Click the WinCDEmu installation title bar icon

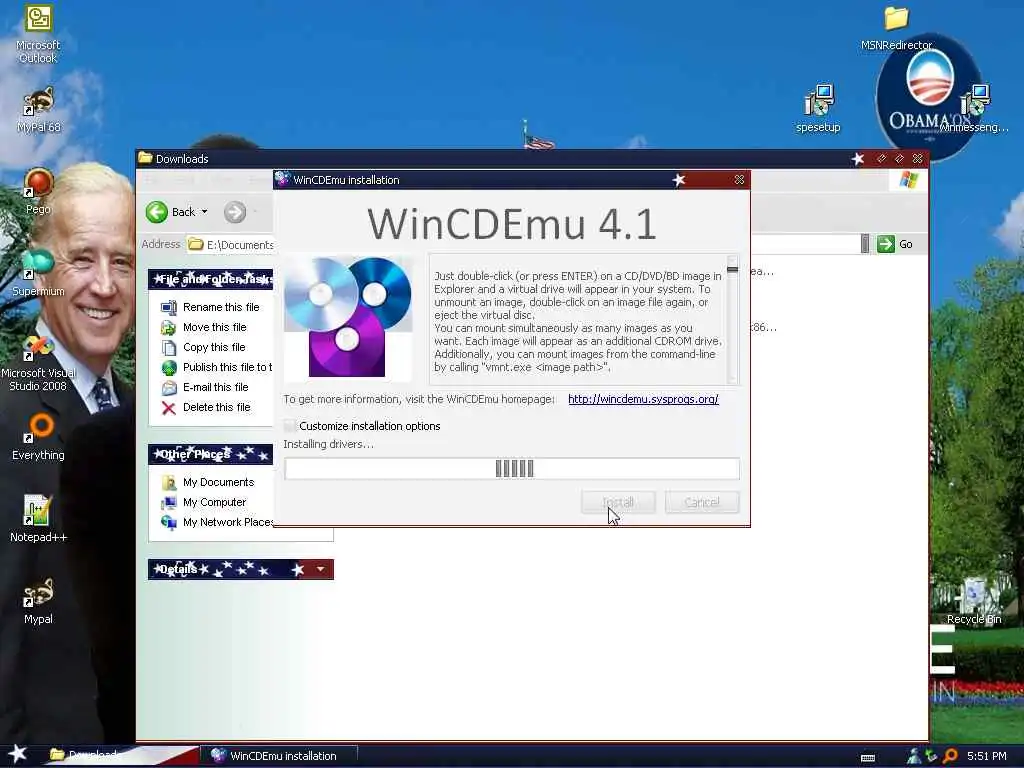(282, 179)
